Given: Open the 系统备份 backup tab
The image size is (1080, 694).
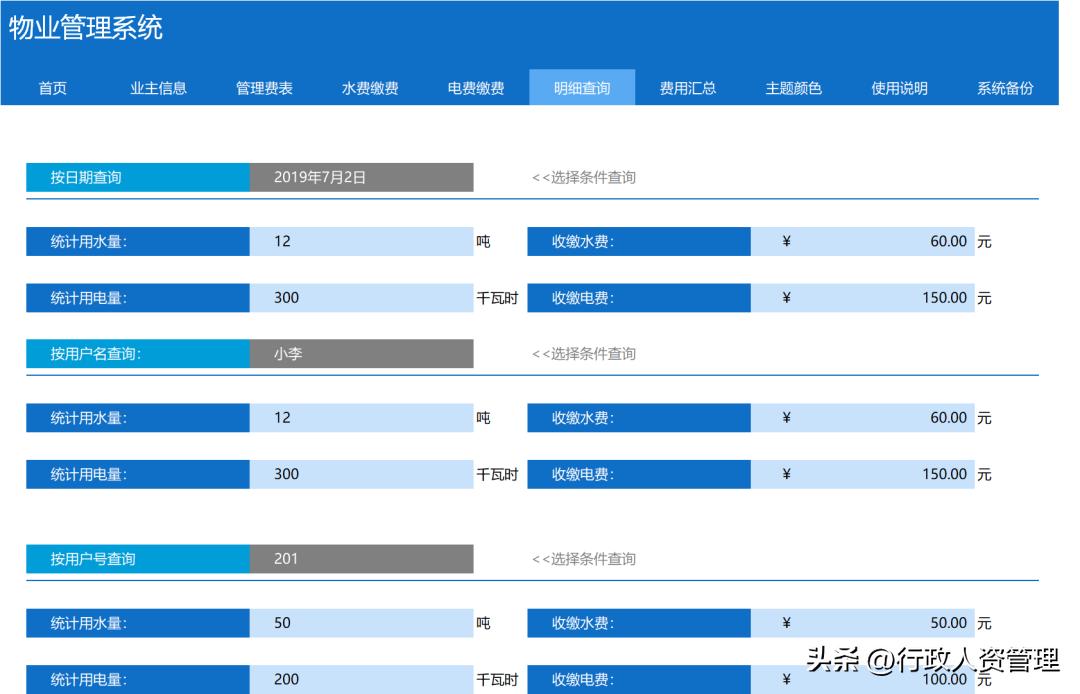Looking at the screenshot, I should (1004, 88).
